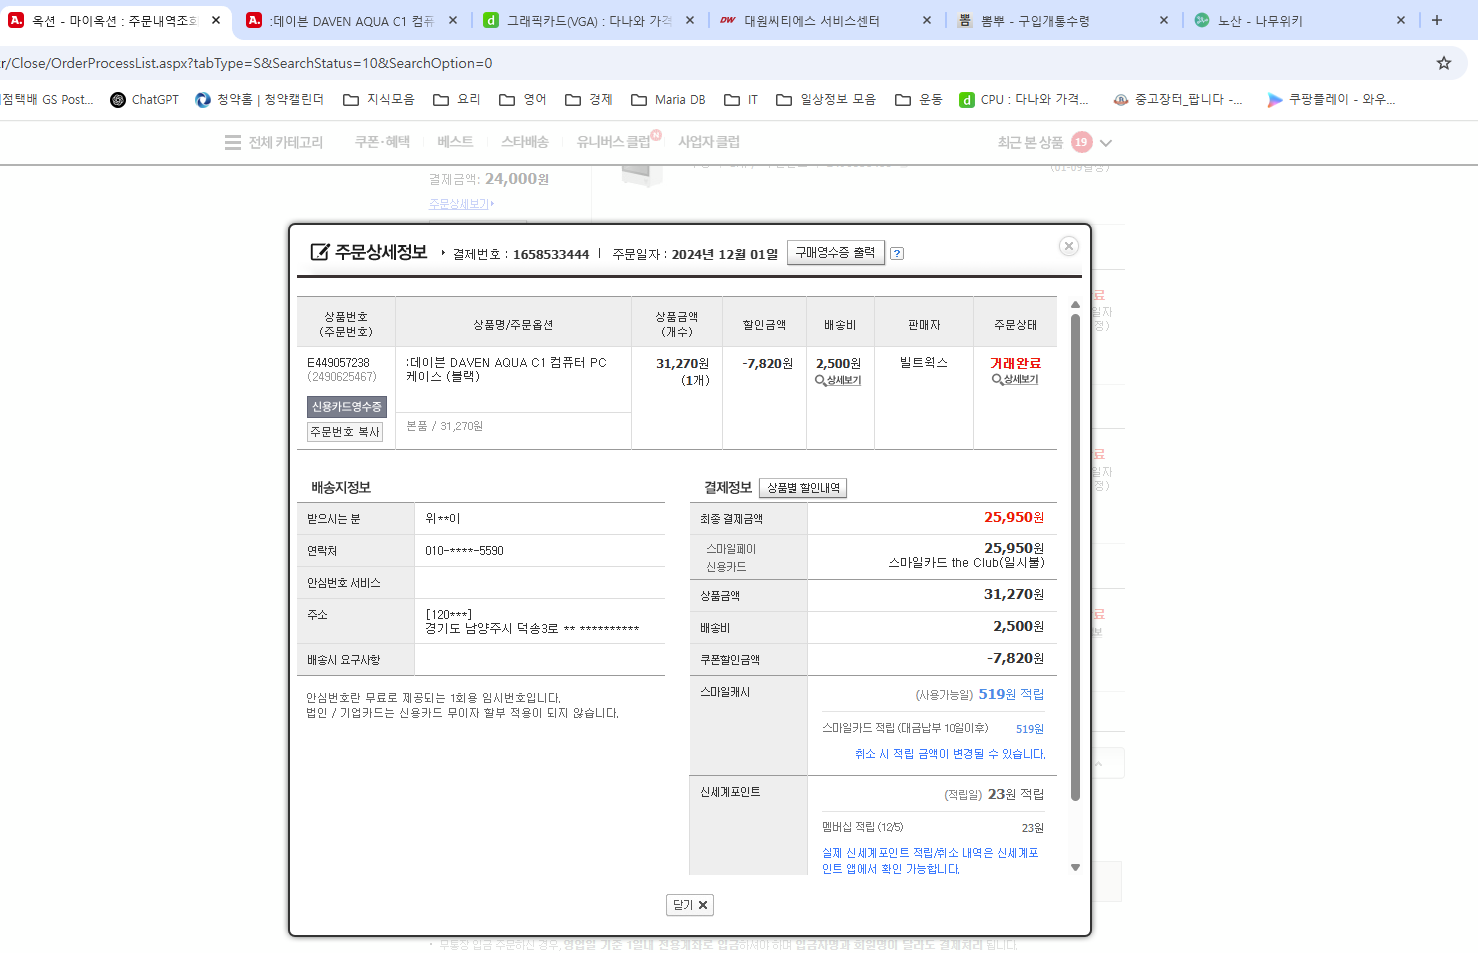The height and width of the screenshot is (953, 1478).
Task: Open 상세보기 under the 2,500원 shipping fee
Action: click(x=838, y=381)
